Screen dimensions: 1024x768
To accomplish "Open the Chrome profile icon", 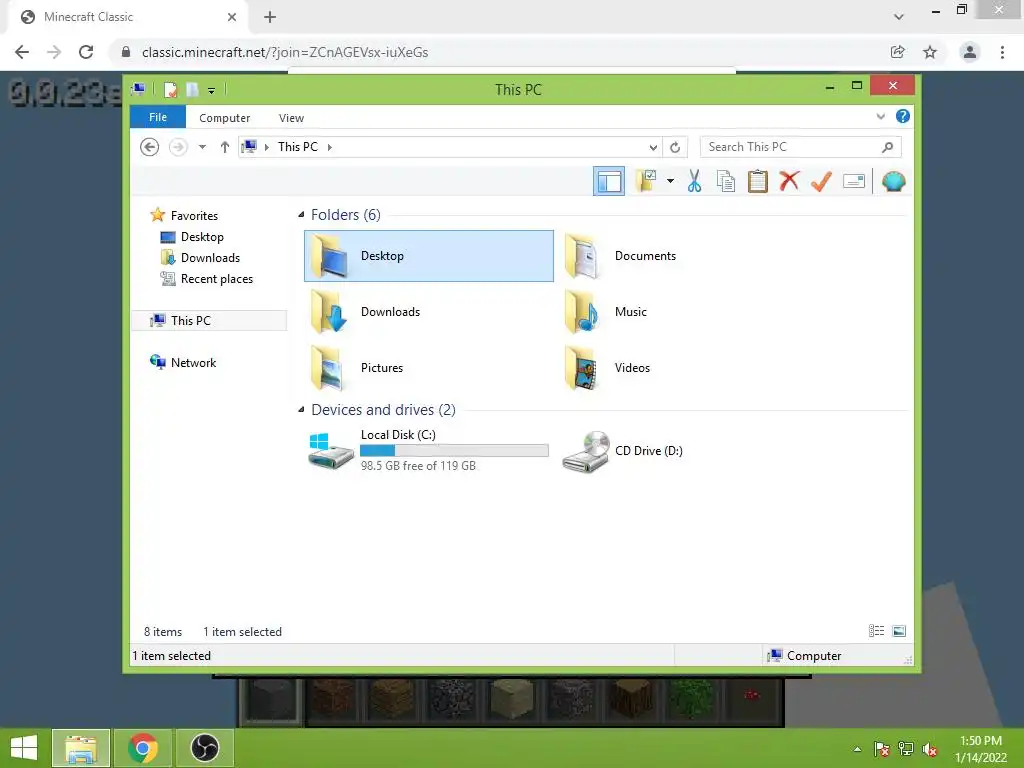I will pos(970,52).
